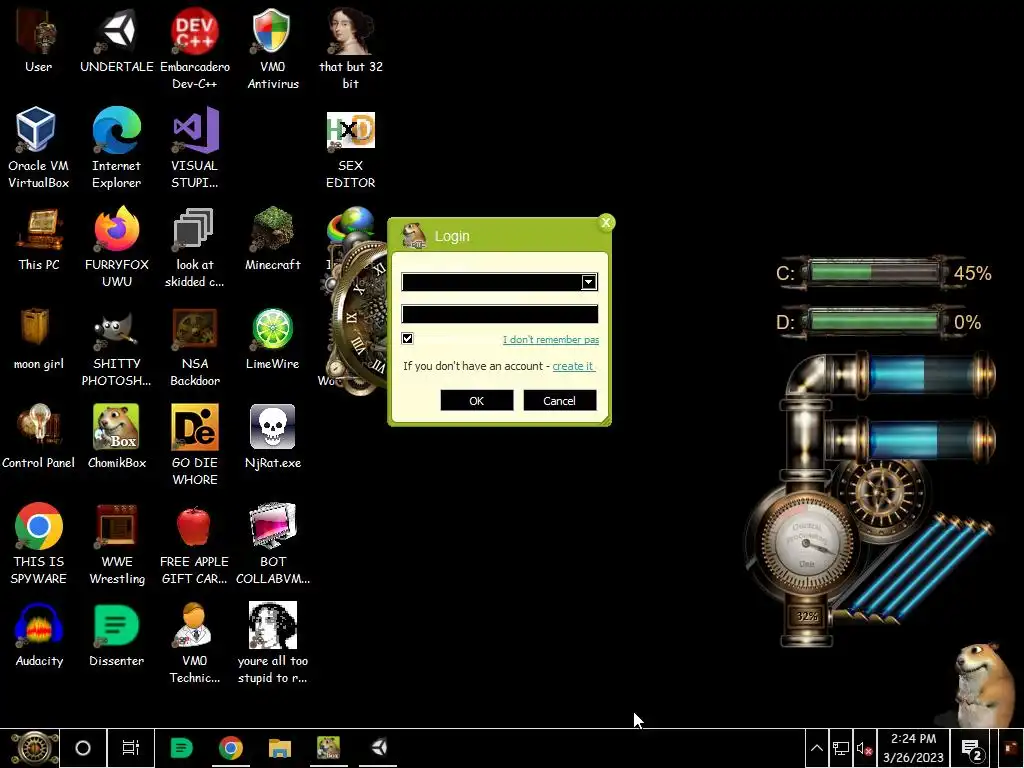Switch to Chrome in the taskbar
Image resolution: width=1024 pixels, height=768 pixels.
click(231, 748)
